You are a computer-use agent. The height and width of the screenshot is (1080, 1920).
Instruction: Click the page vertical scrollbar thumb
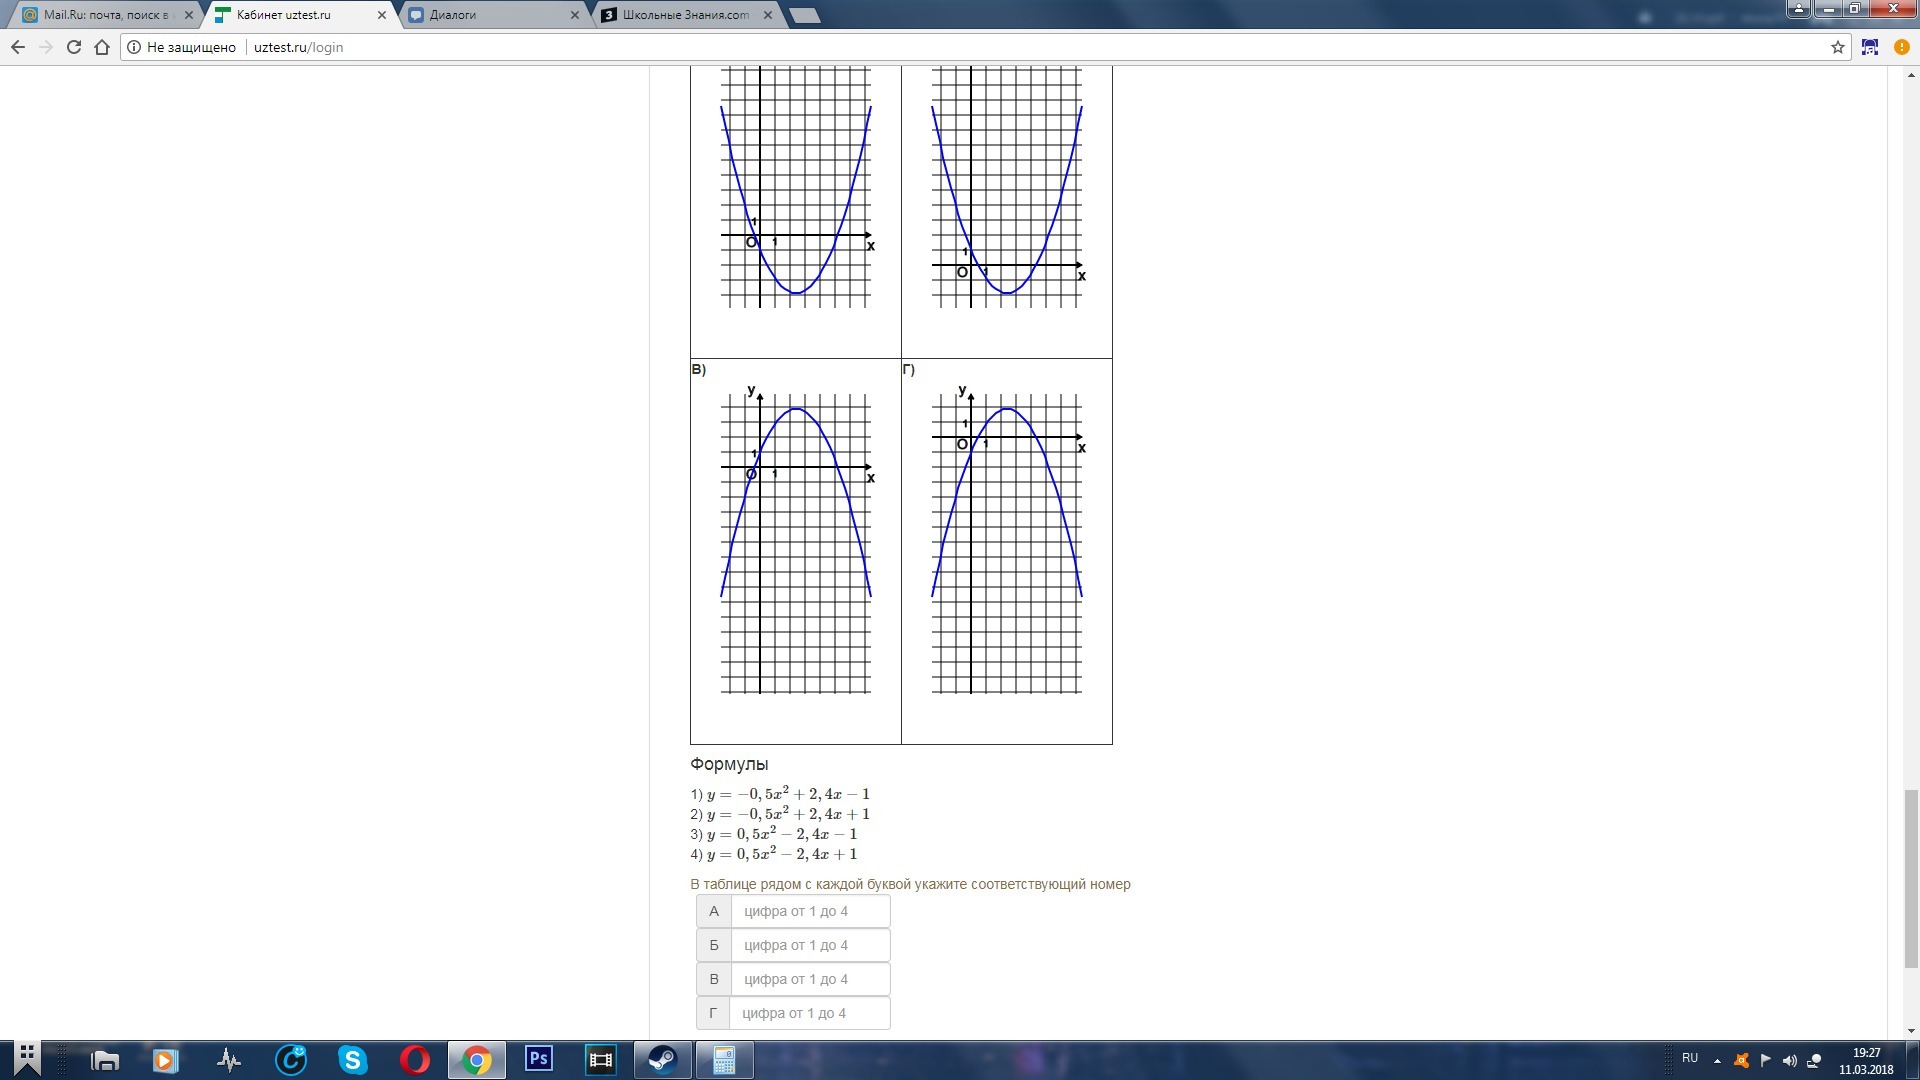1911,878
